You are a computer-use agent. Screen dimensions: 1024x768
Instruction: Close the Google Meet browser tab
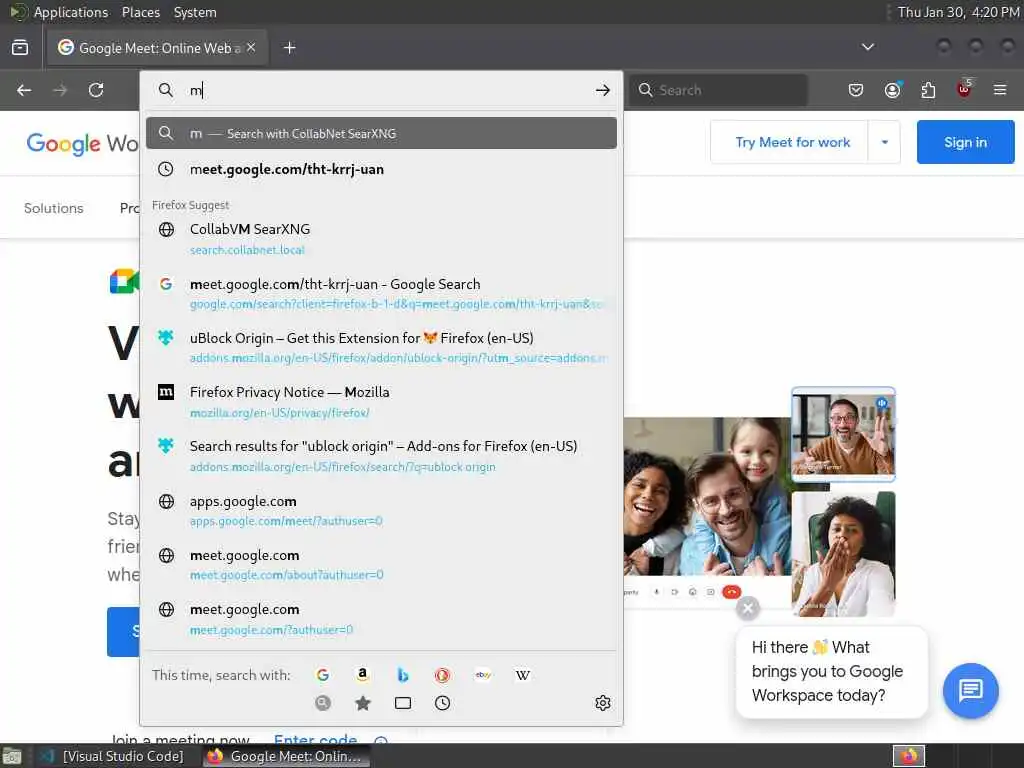pyautogui.click(x=251, y=48)
